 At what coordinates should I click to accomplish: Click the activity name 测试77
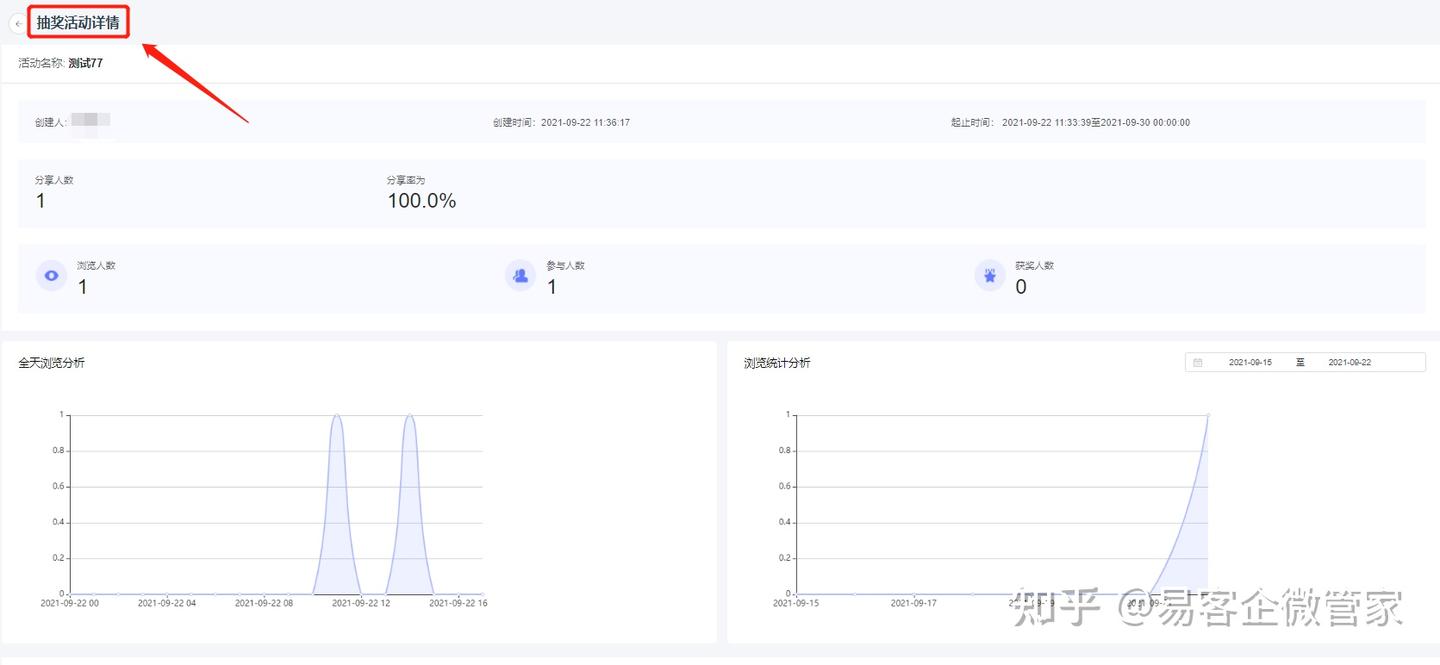(85, 63)
